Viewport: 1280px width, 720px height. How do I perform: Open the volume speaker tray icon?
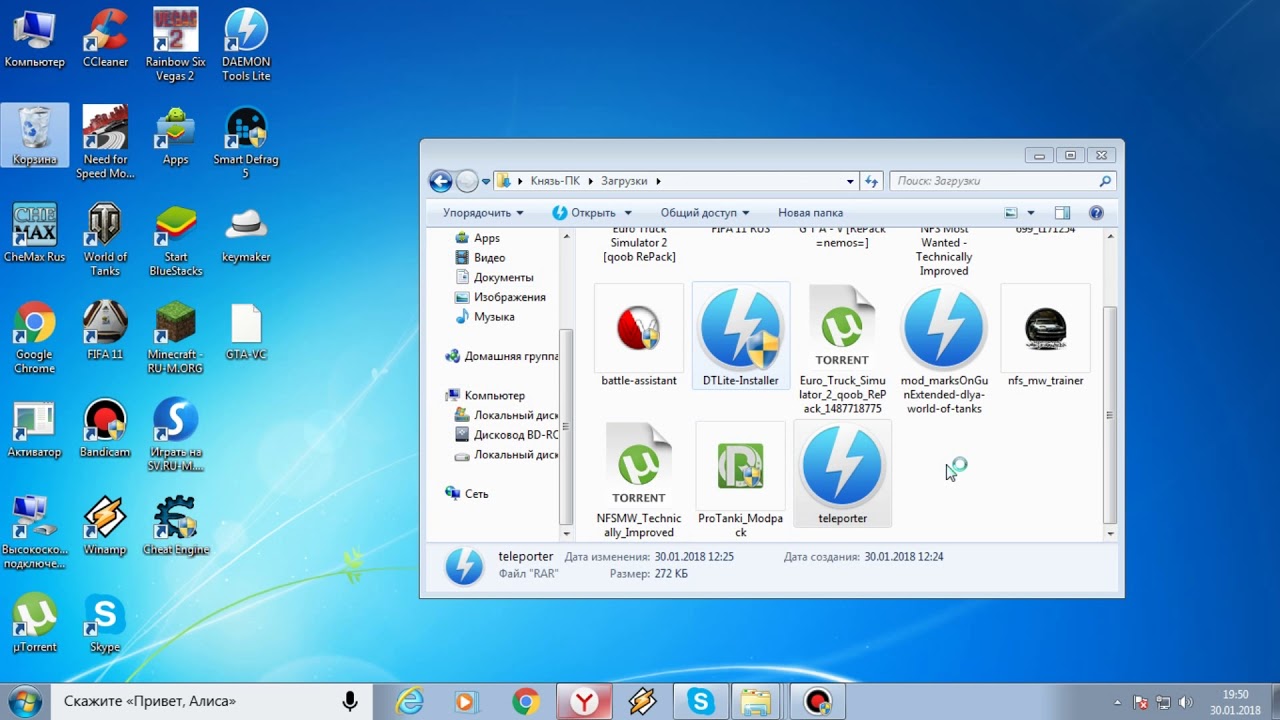pyautogui.click(x=1186, y=702)
